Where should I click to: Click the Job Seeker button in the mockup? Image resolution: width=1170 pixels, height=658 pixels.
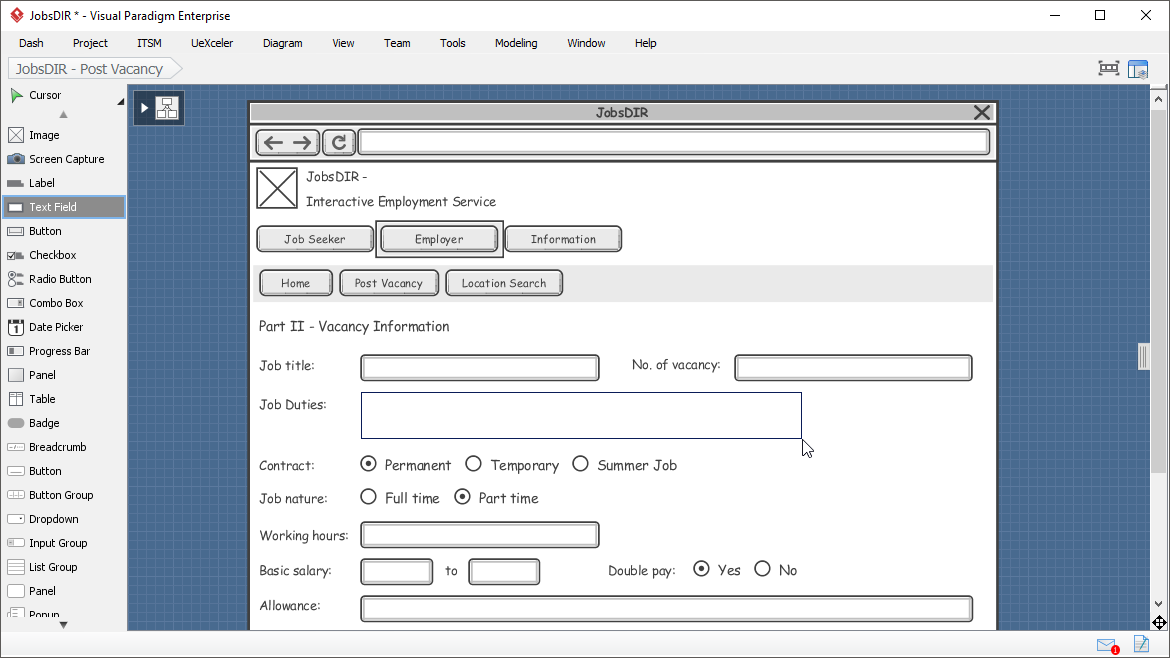tap(315, 238)
